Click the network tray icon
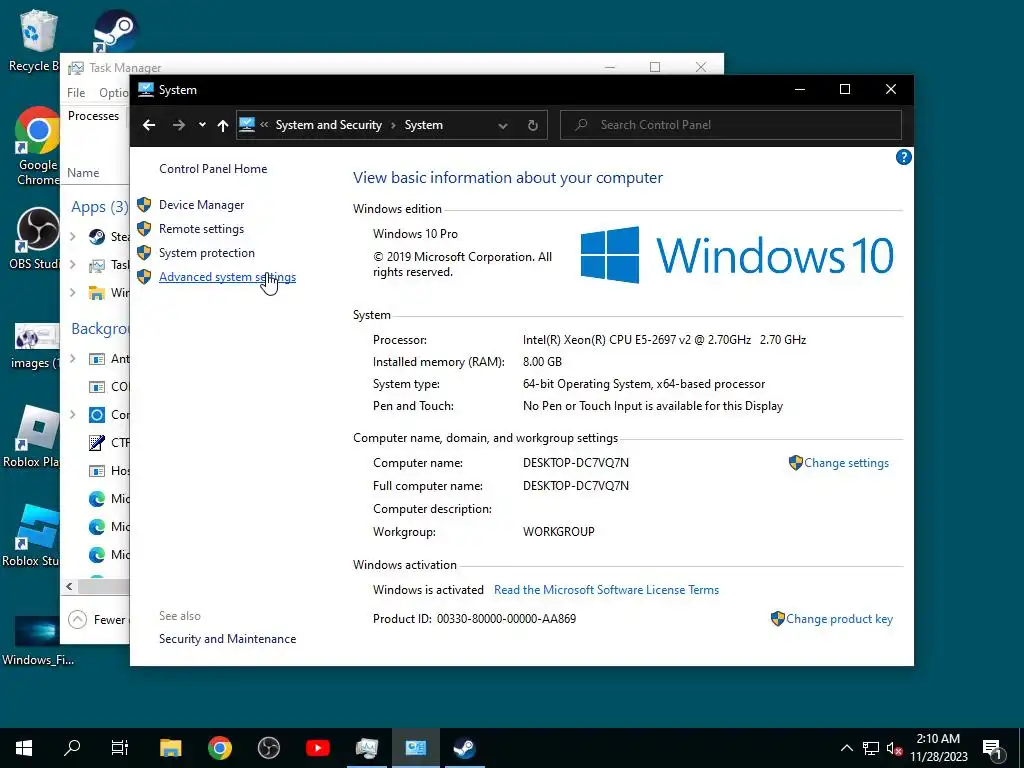This screenshot has height=768, width=1024. [x=871, y=748]
